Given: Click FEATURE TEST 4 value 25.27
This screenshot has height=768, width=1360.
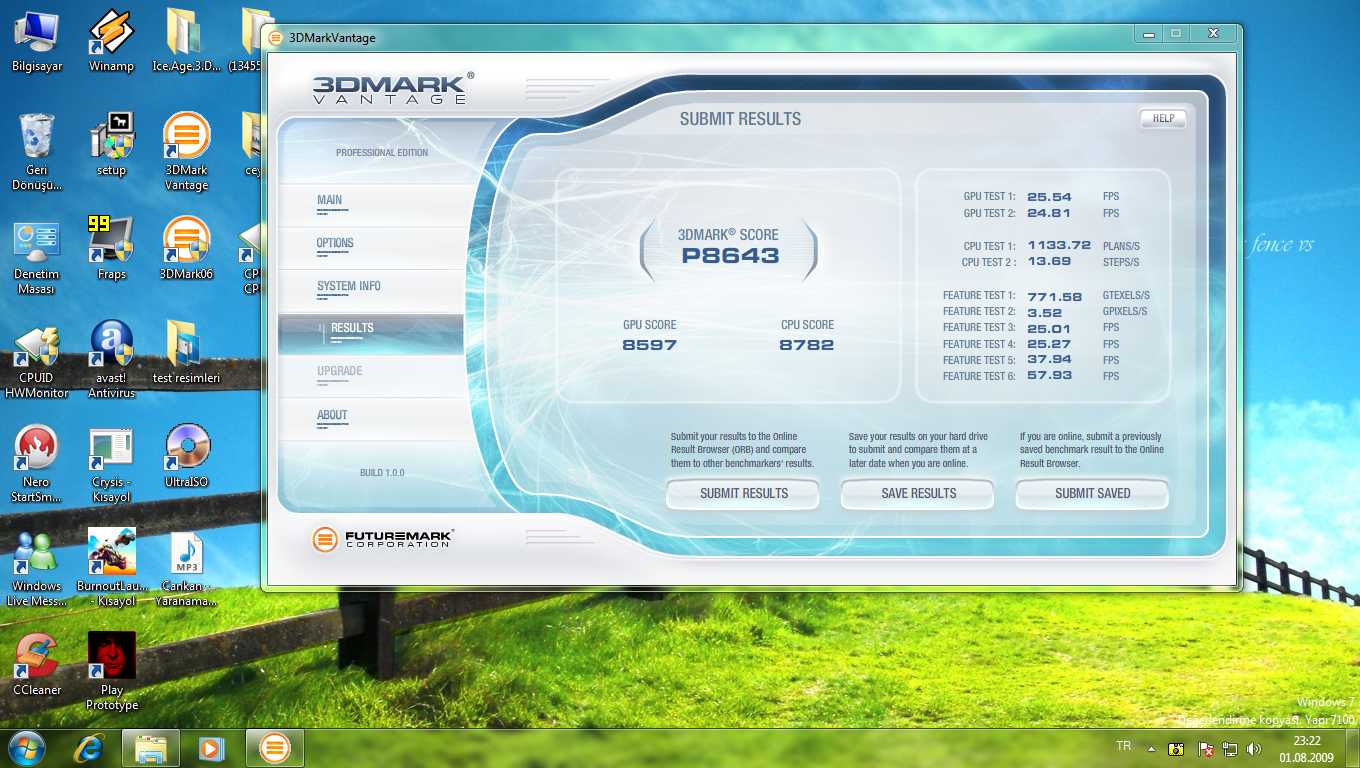Looking at the screenshot, I should coord(1049,344).
